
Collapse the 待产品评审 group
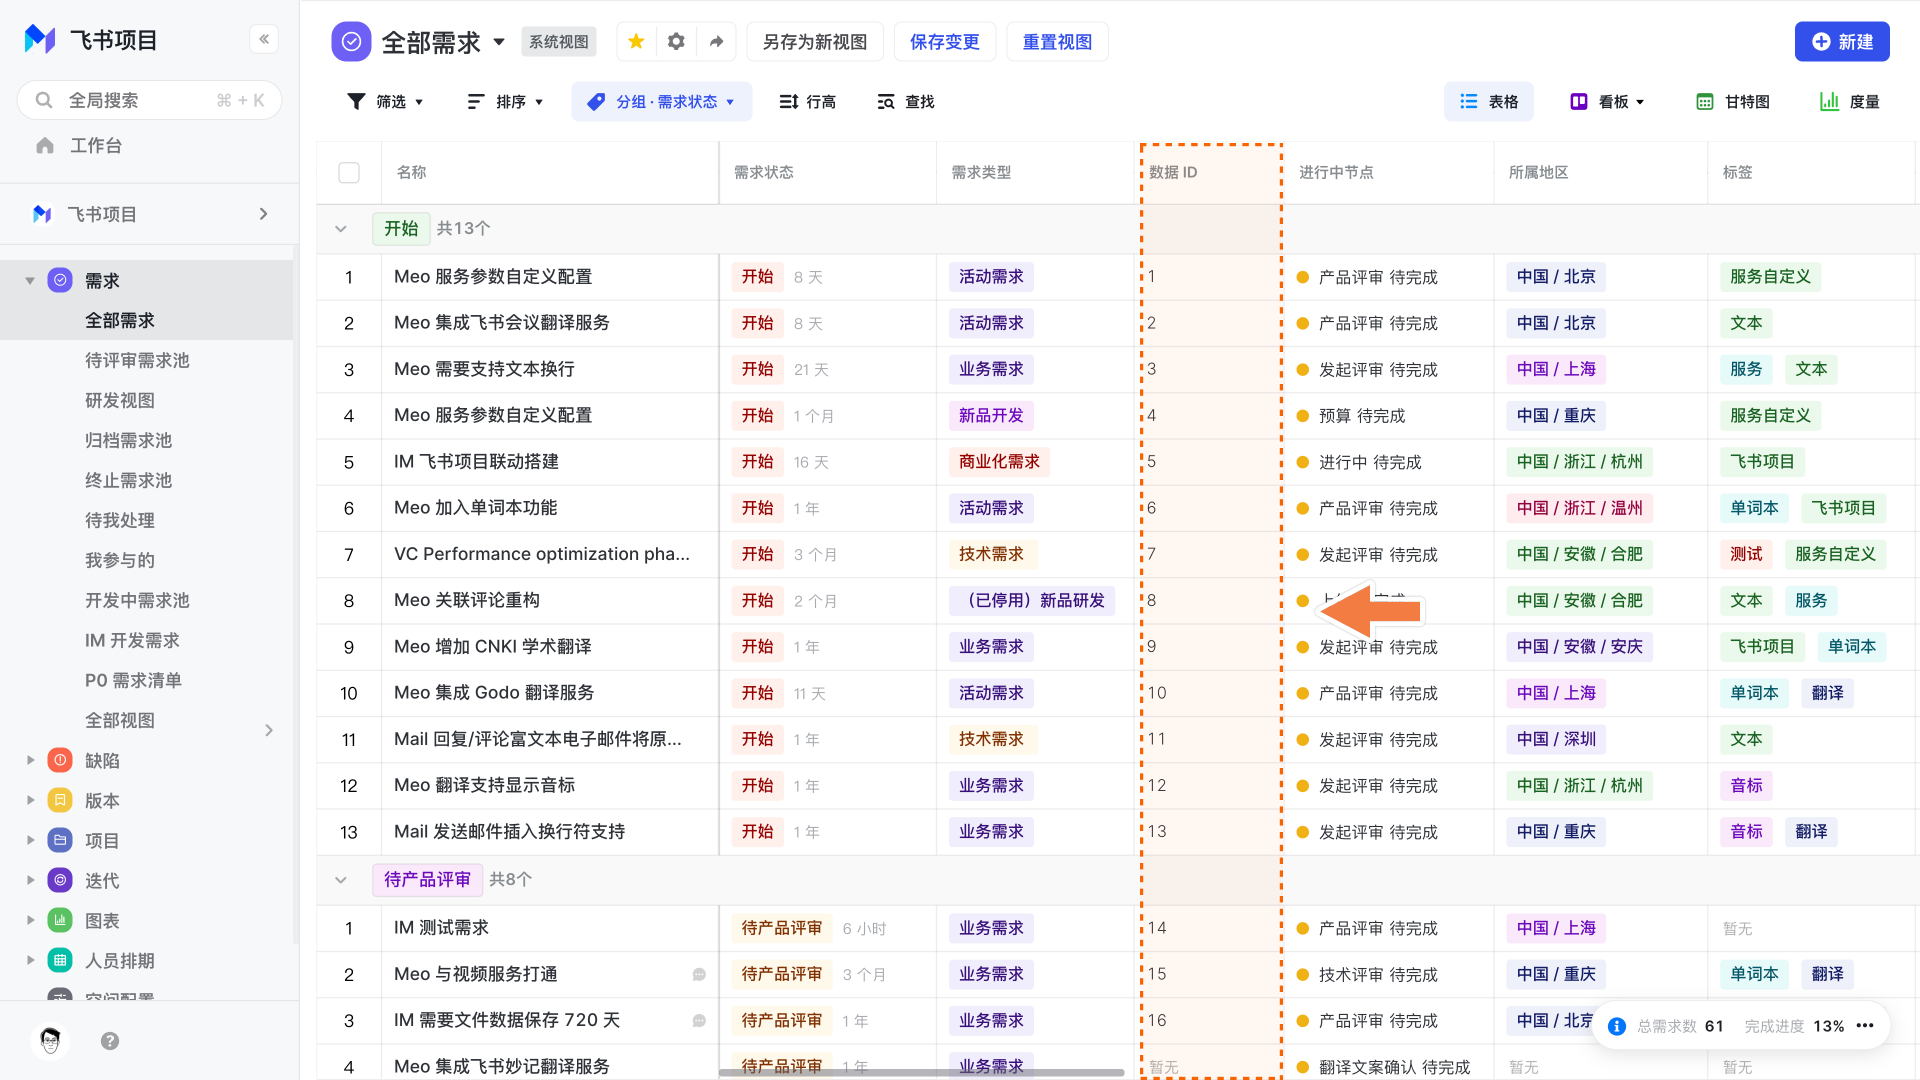tap(341, 880)
